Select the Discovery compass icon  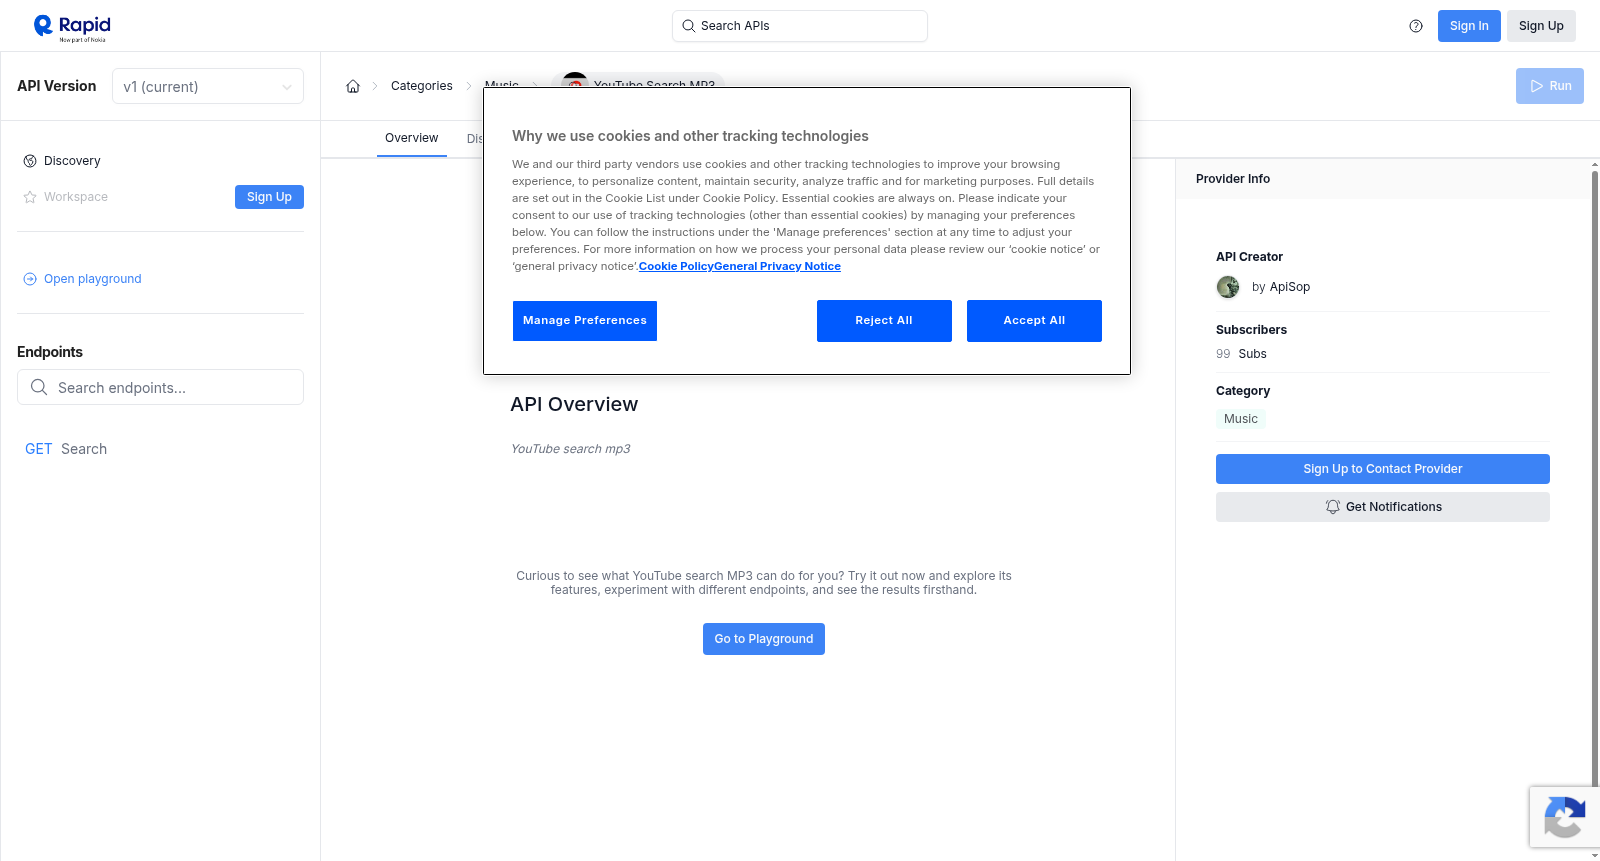(x=30, y=161)
